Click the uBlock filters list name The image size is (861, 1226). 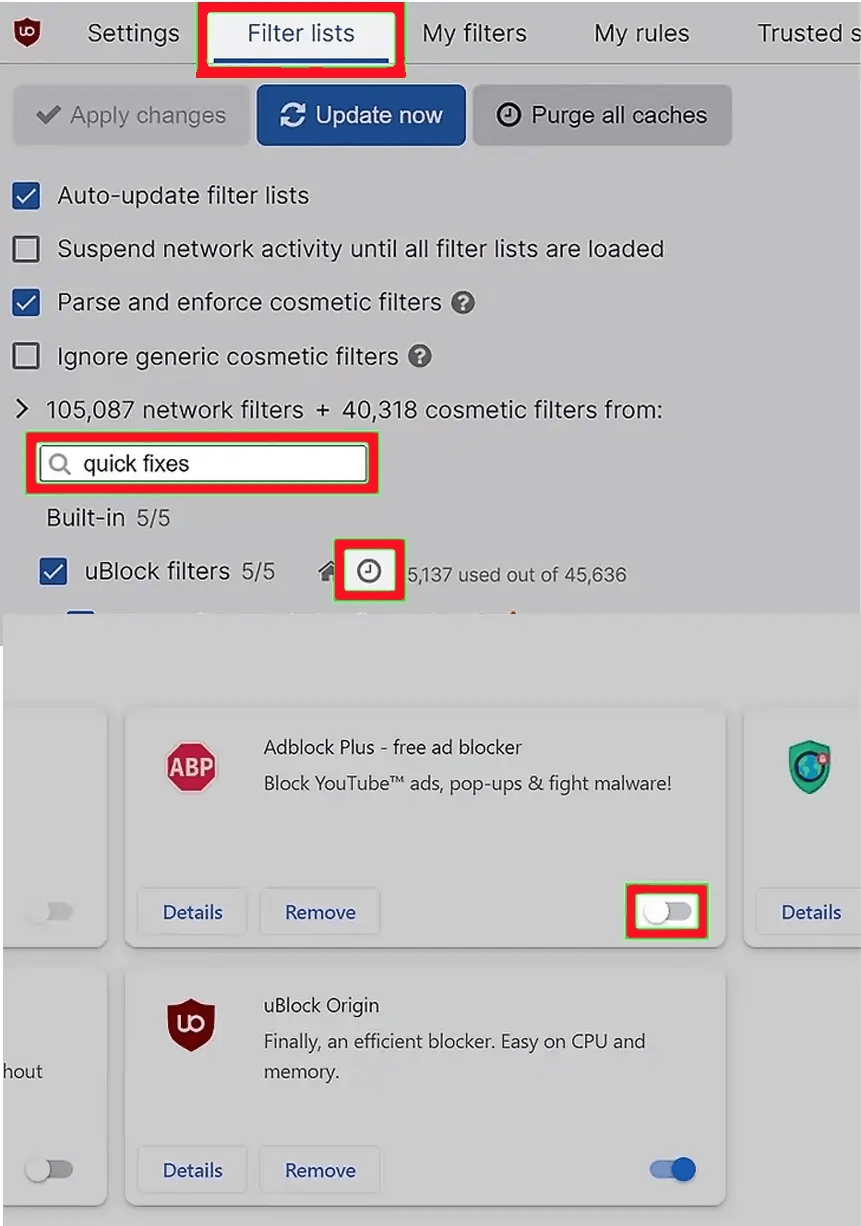click(157, 571)
